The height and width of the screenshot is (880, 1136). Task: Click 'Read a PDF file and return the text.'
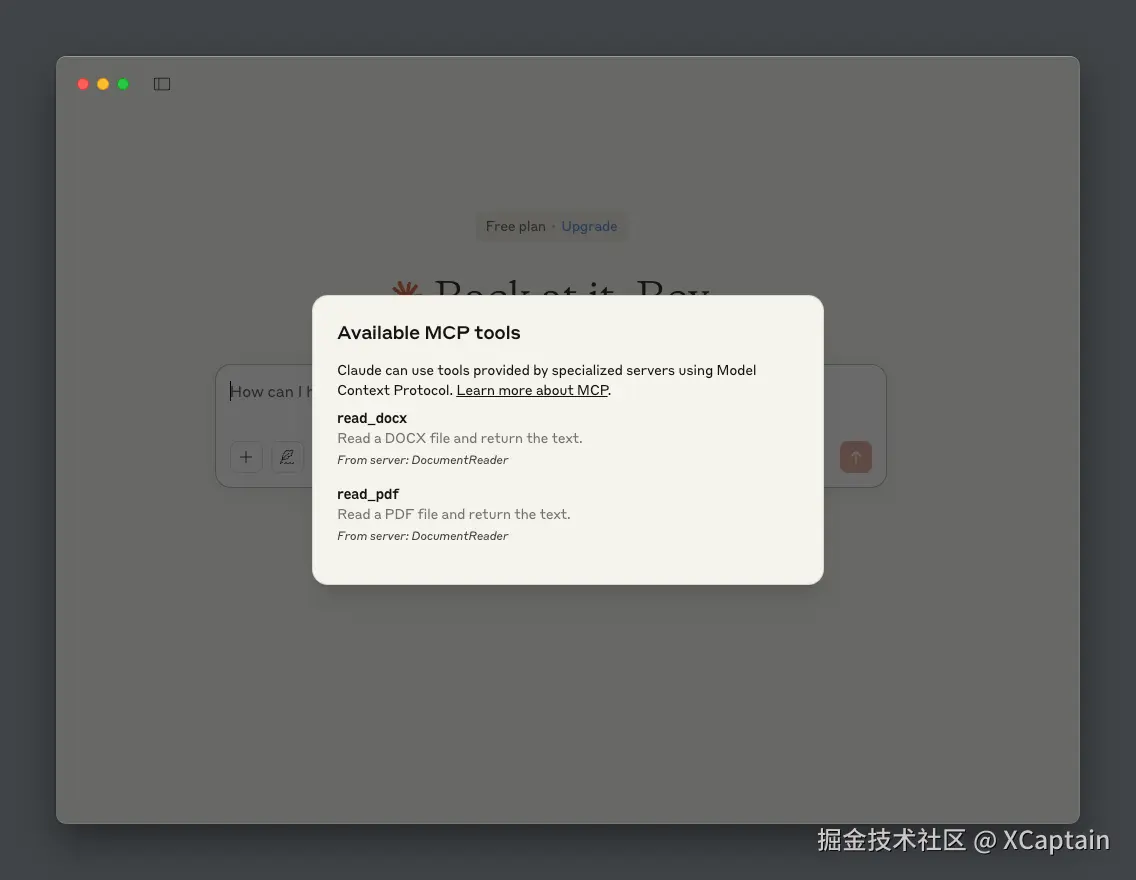(x=454, y=514)
